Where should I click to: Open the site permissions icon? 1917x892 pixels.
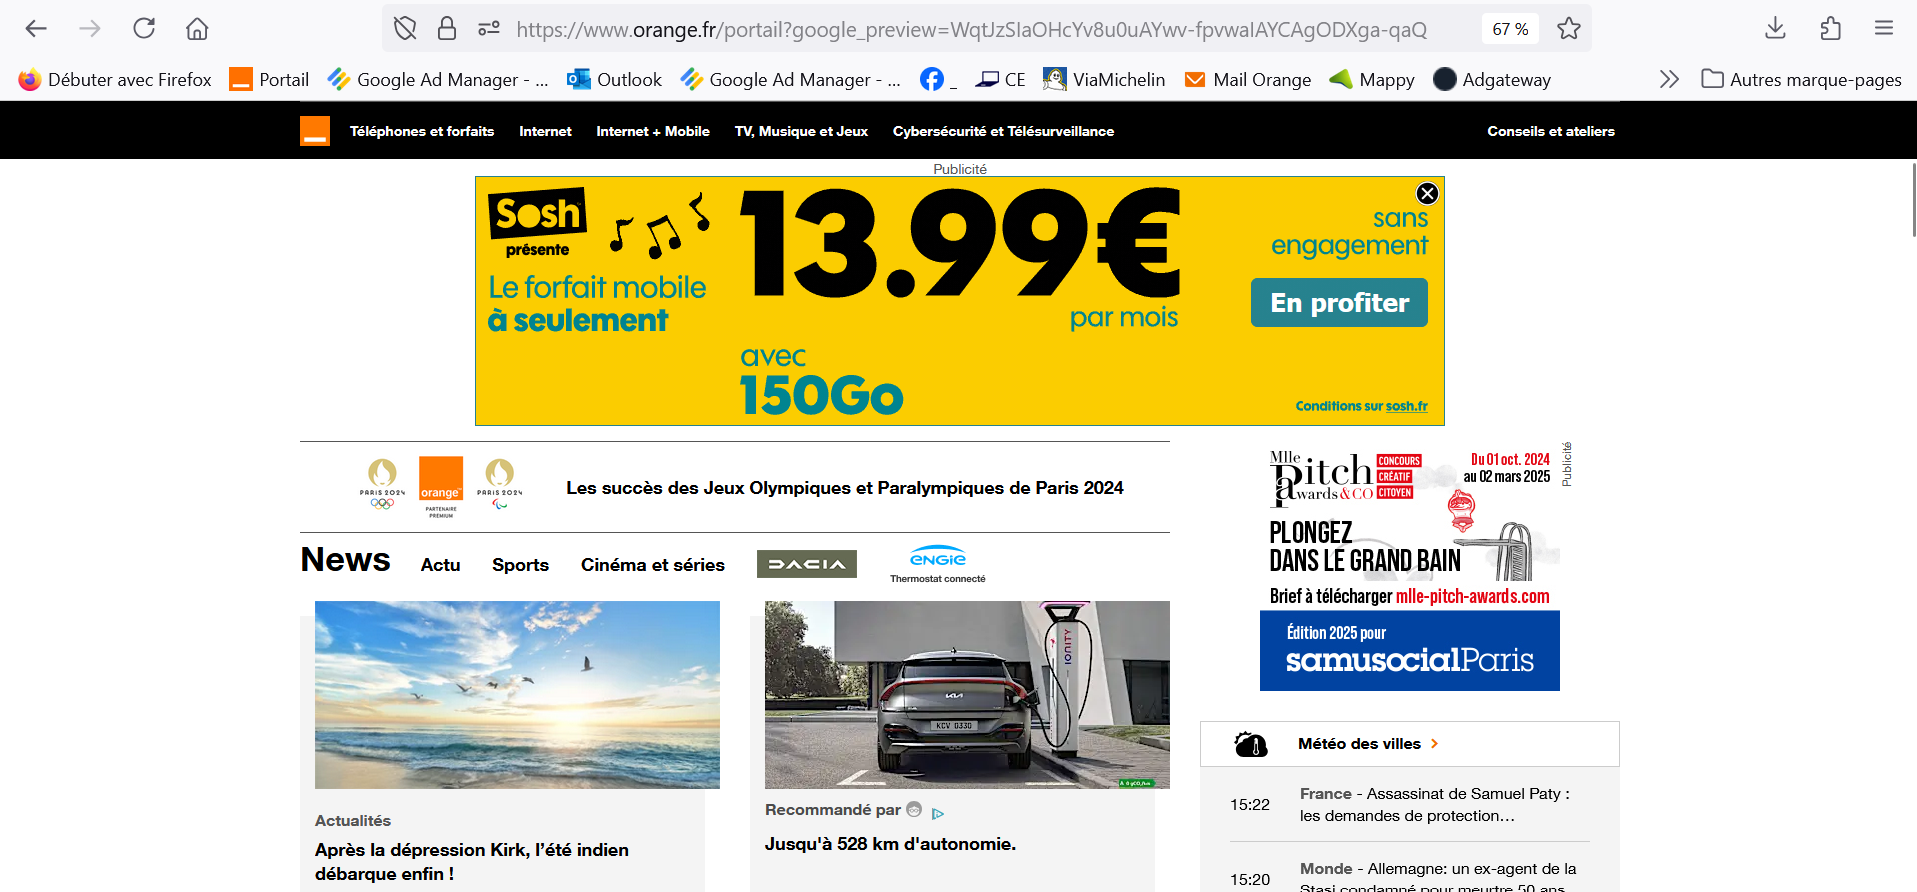tap(489, 28)
